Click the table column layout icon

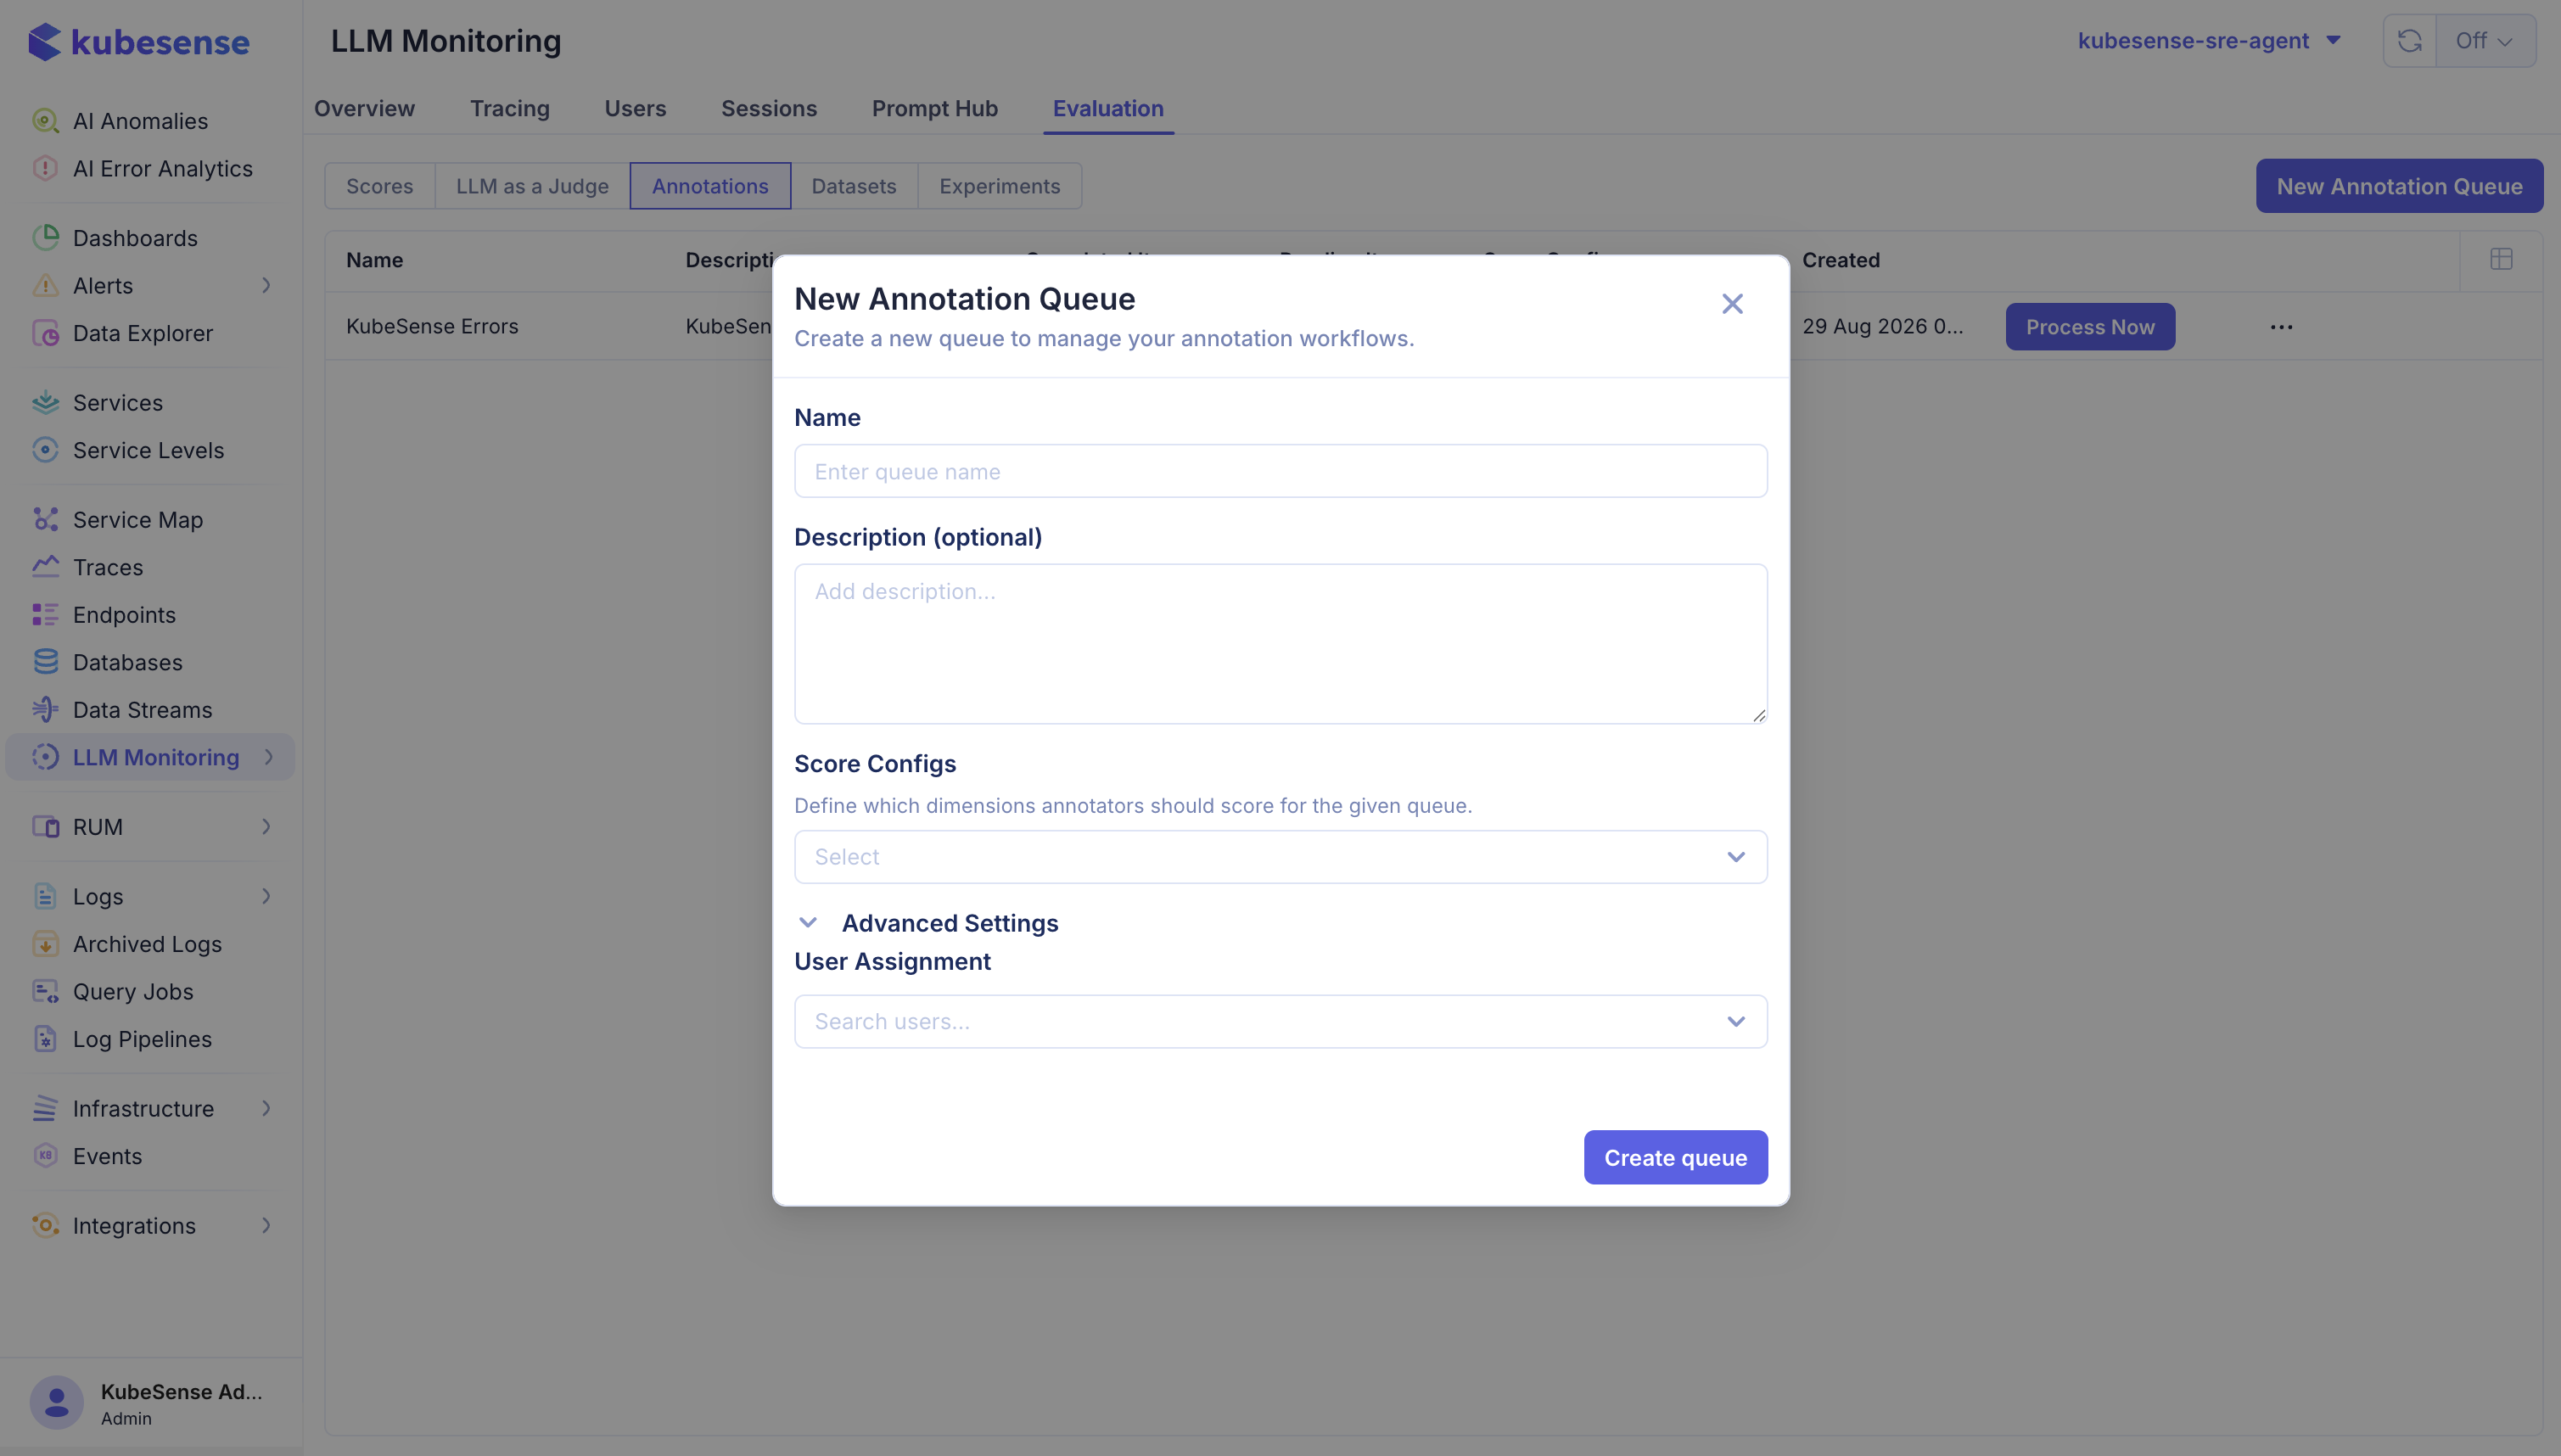pyautogui.click(x=2501, y=259)
